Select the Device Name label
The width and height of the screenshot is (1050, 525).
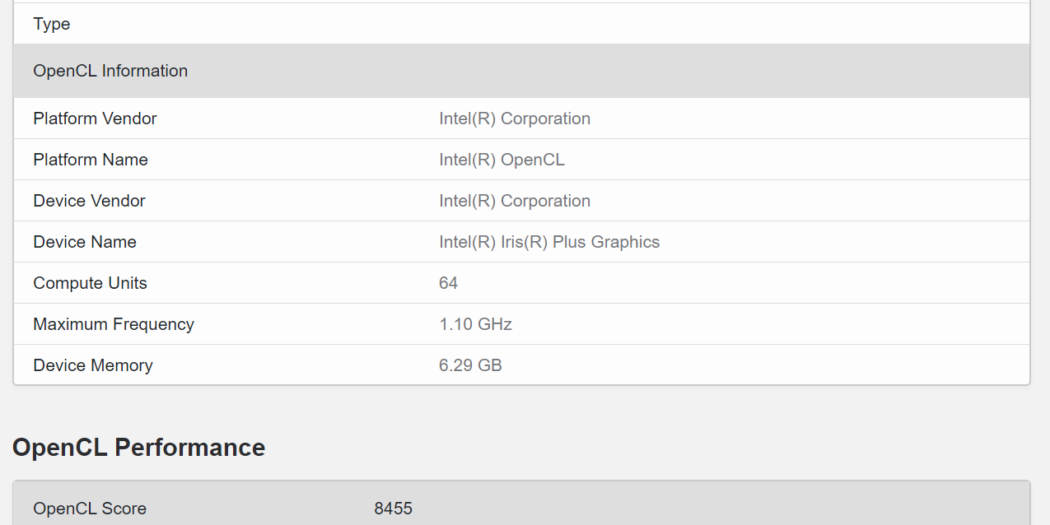pyautogui.click(x=85, y=242)
